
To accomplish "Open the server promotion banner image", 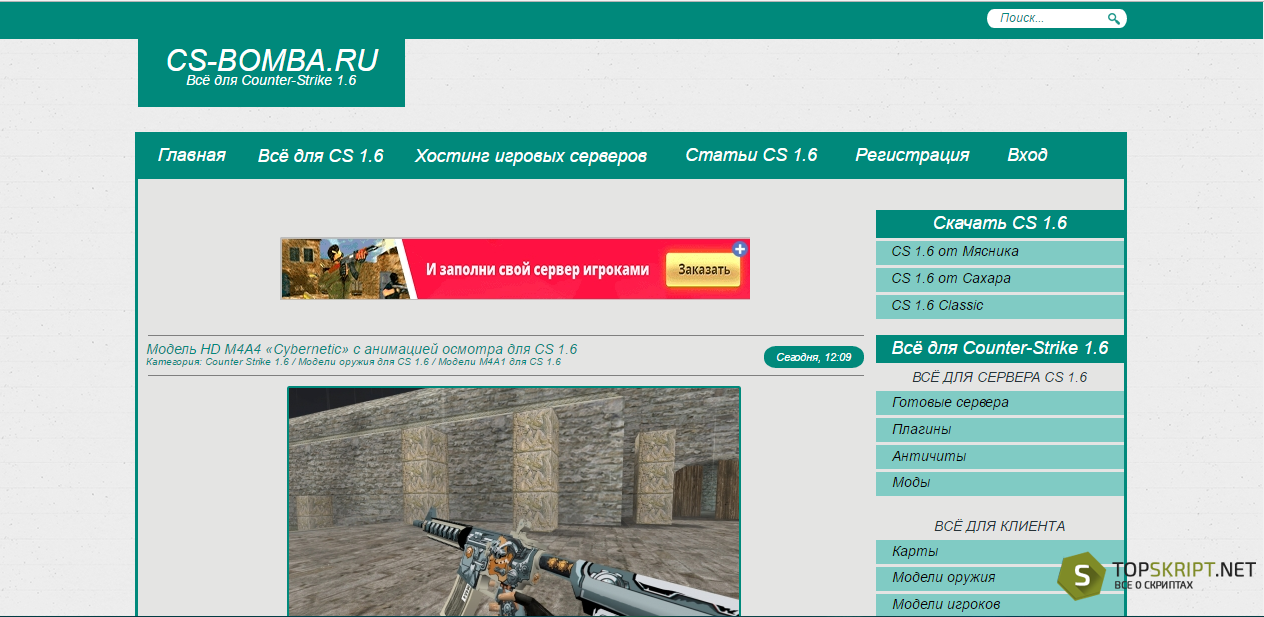I will pyautogui.click(x=515, y=268).
